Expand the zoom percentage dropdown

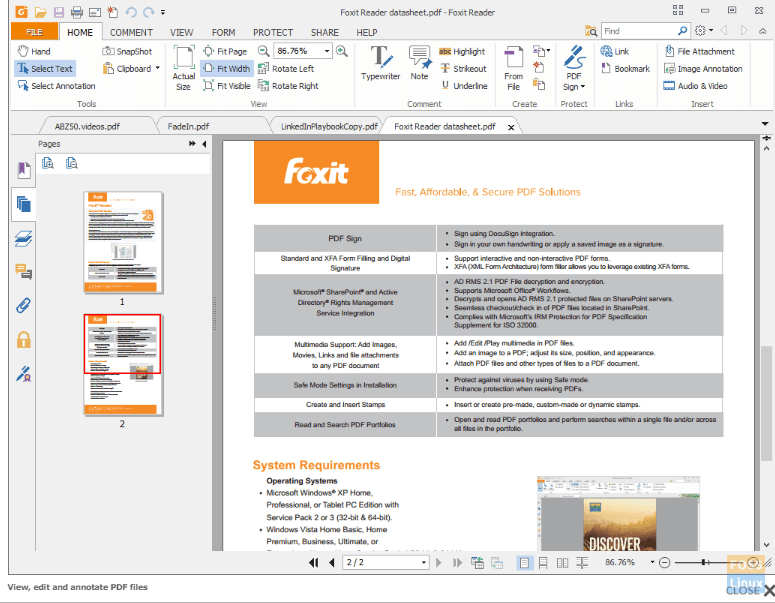coord(327,51)
